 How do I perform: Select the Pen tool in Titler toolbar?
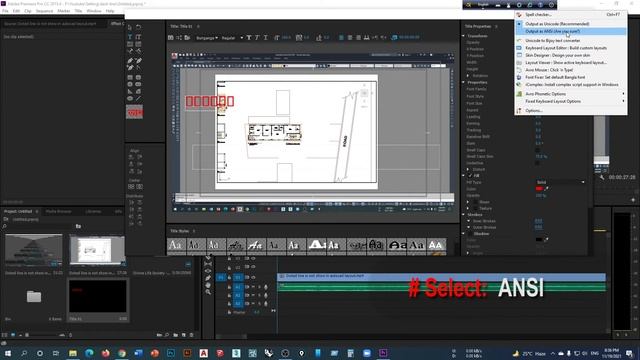click(x=130, y=60)
